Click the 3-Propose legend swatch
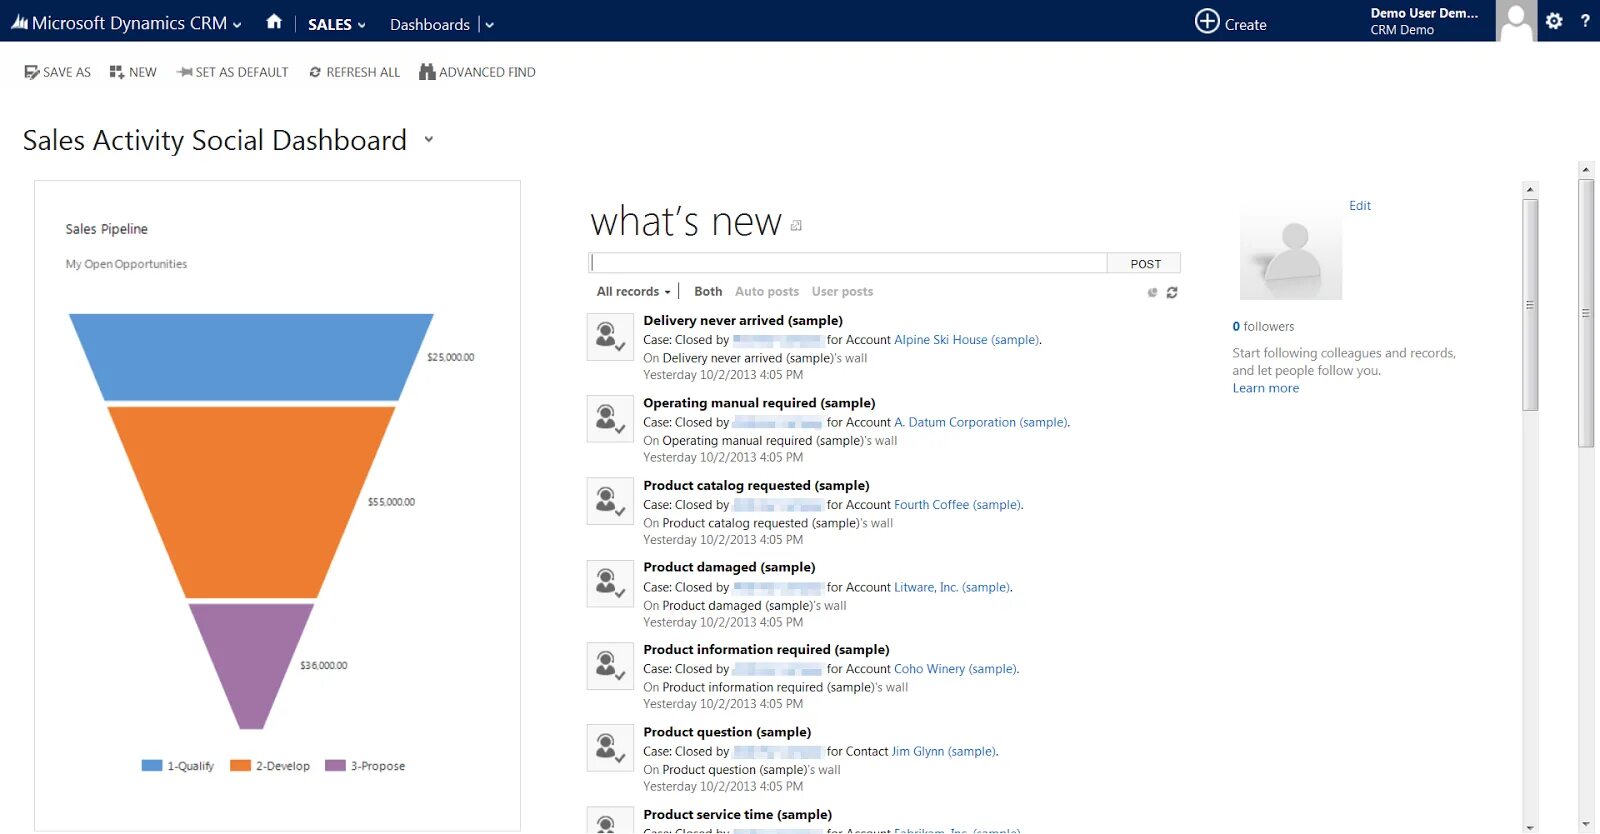The image size is (1600, 834). point(335,766)
